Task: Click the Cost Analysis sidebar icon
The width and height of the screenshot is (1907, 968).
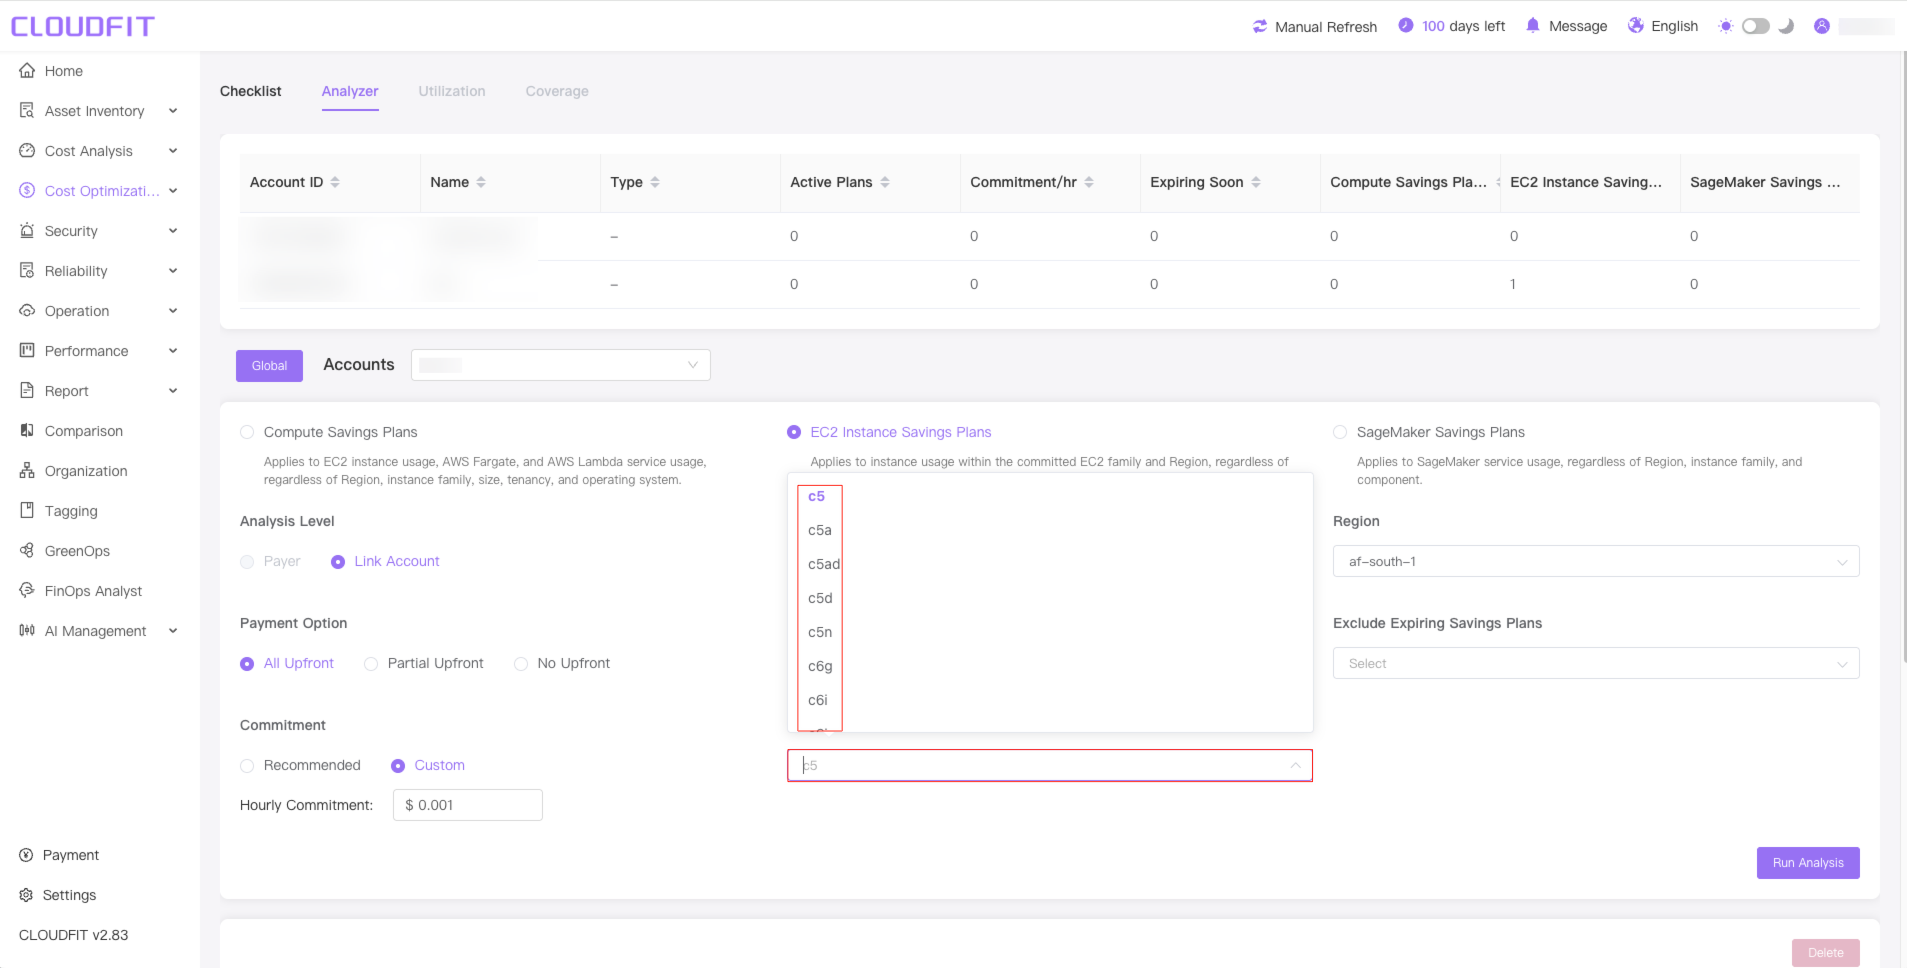Action: point(27,151)
